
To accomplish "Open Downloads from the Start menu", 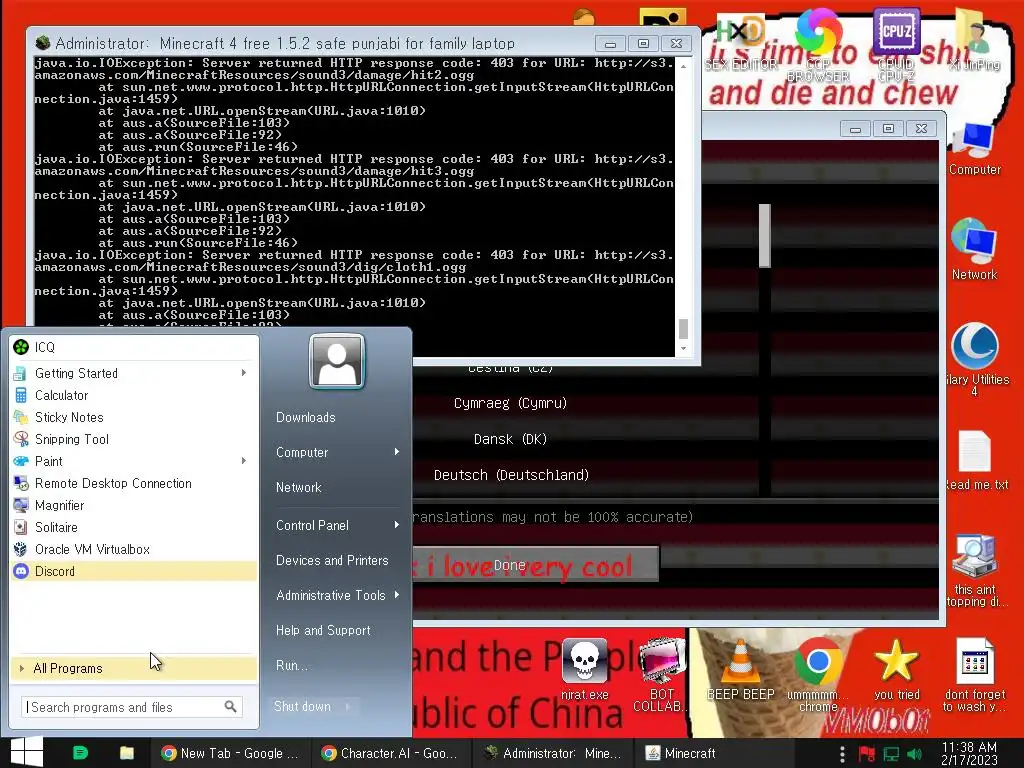I will [x=306, y=417].
